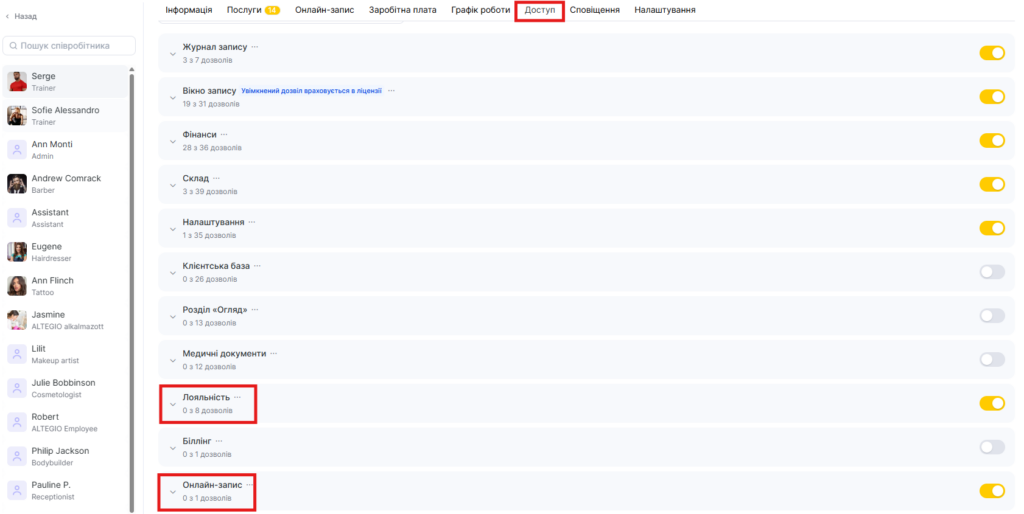Expand the Вікно запису permissions chevron
Image resolution: width=1024 pixels, height=514 pixels.
click(173, 97)
